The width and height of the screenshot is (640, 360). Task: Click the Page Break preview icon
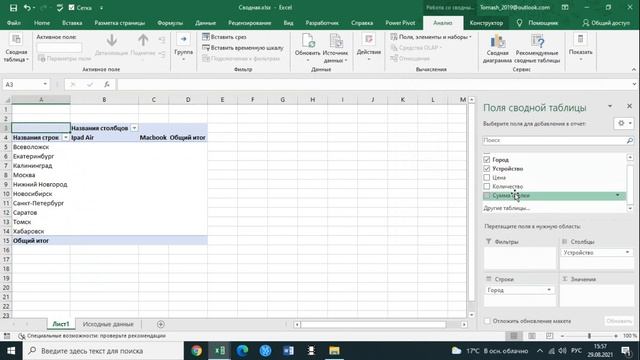pos(550,336)
